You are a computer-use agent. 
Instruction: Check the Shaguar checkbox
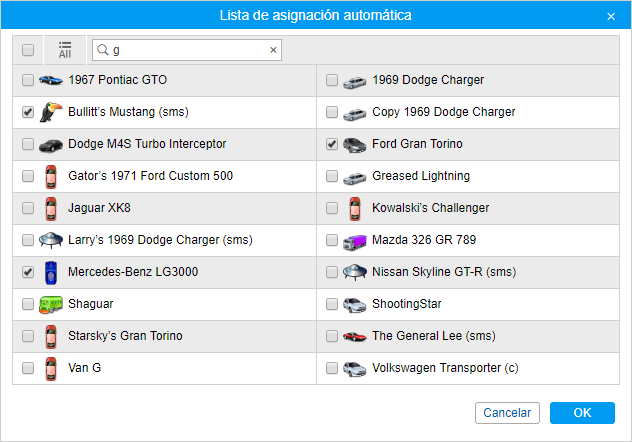(28, 304)
